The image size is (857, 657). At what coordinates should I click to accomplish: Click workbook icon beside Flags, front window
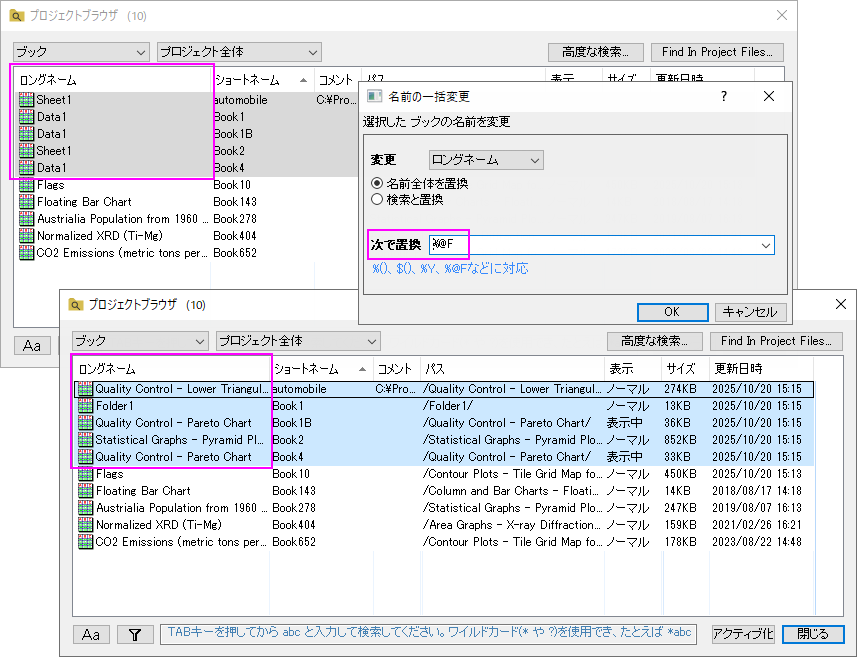(x=85, y=474)
